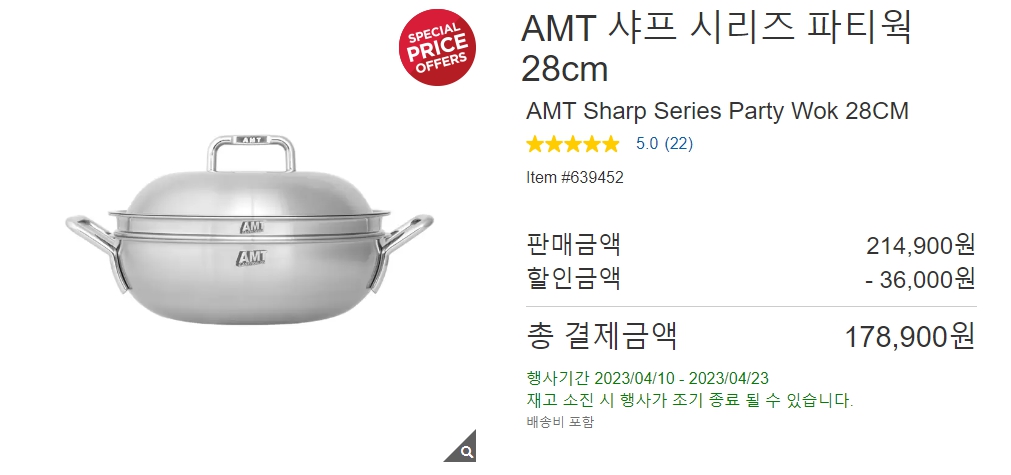Click the last yellow star in rating

pyautogui.click(x=610, y=144)
